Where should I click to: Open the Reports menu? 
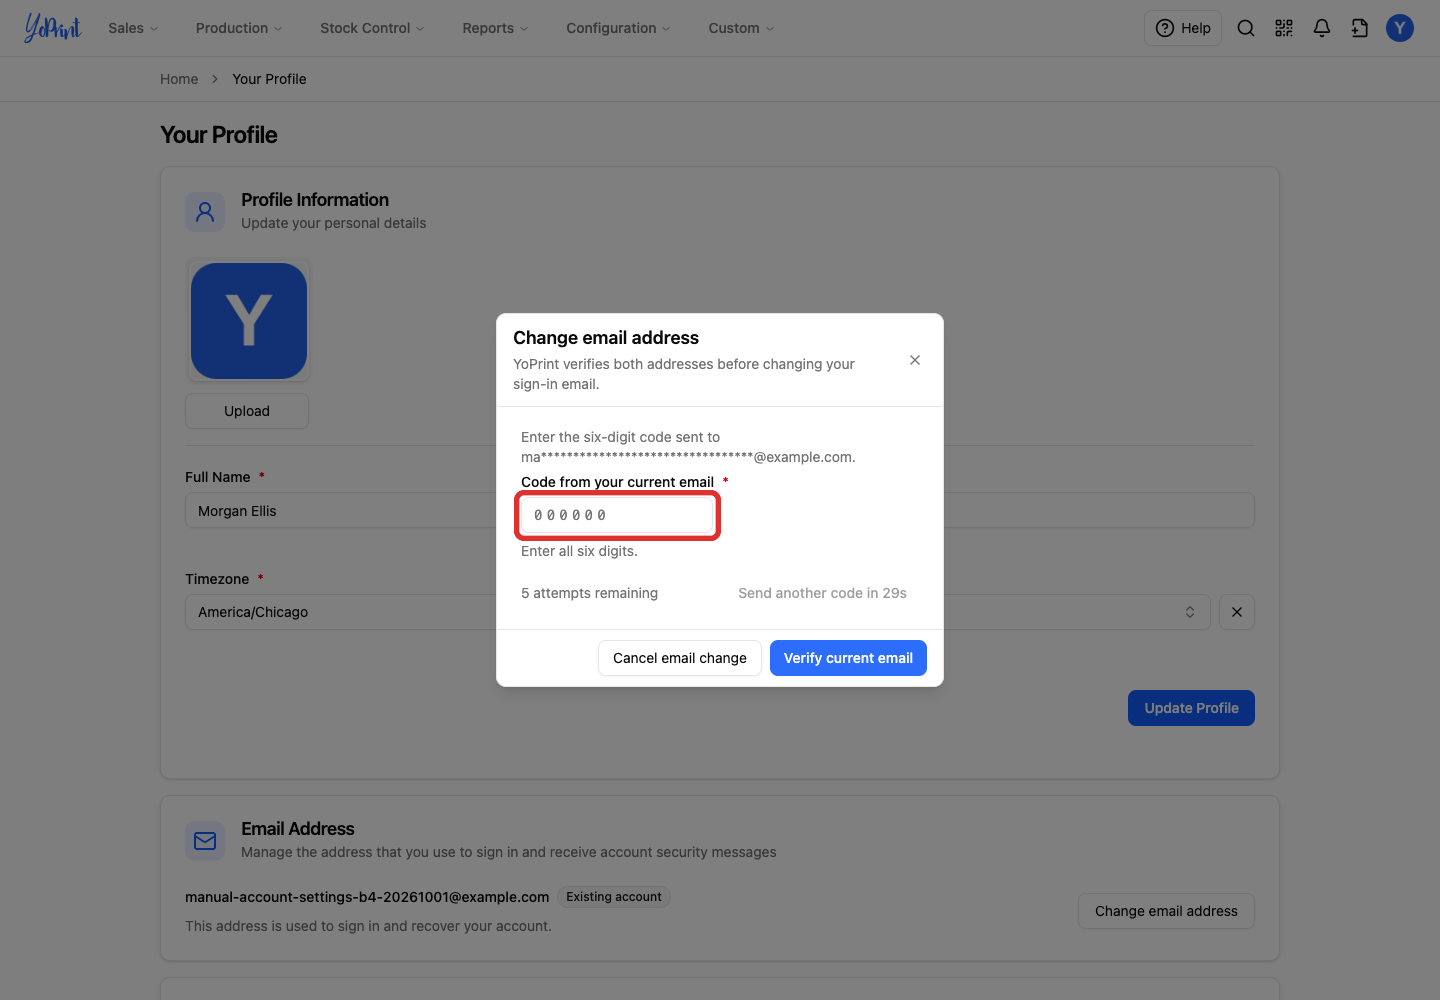tap(495, 28)
